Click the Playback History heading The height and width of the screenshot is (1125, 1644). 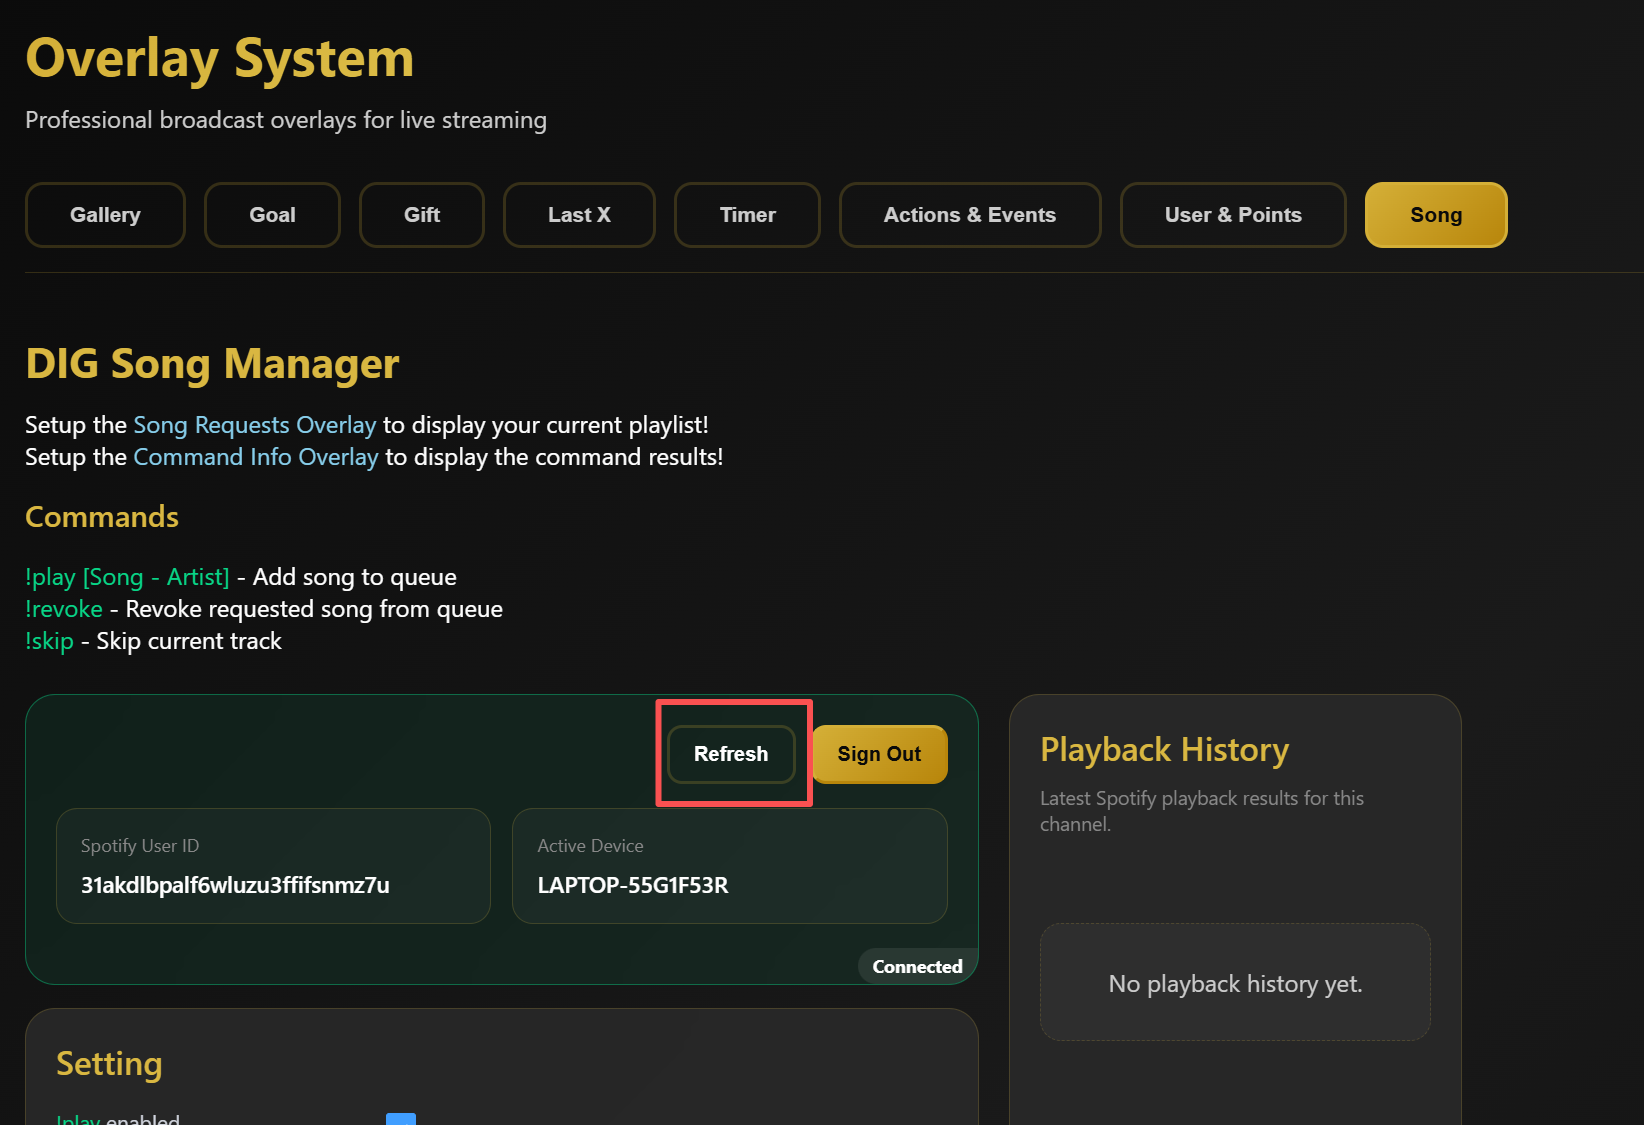(1165, 750)
